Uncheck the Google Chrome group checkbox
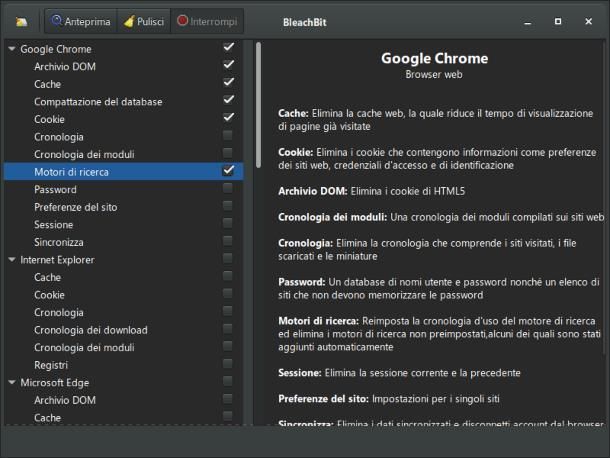 [x=228, y=47]
